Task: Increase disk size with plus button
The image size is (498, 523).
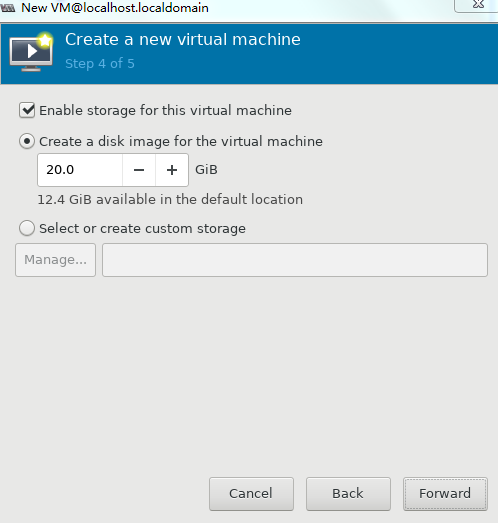Action: click(x=172, y=170)
